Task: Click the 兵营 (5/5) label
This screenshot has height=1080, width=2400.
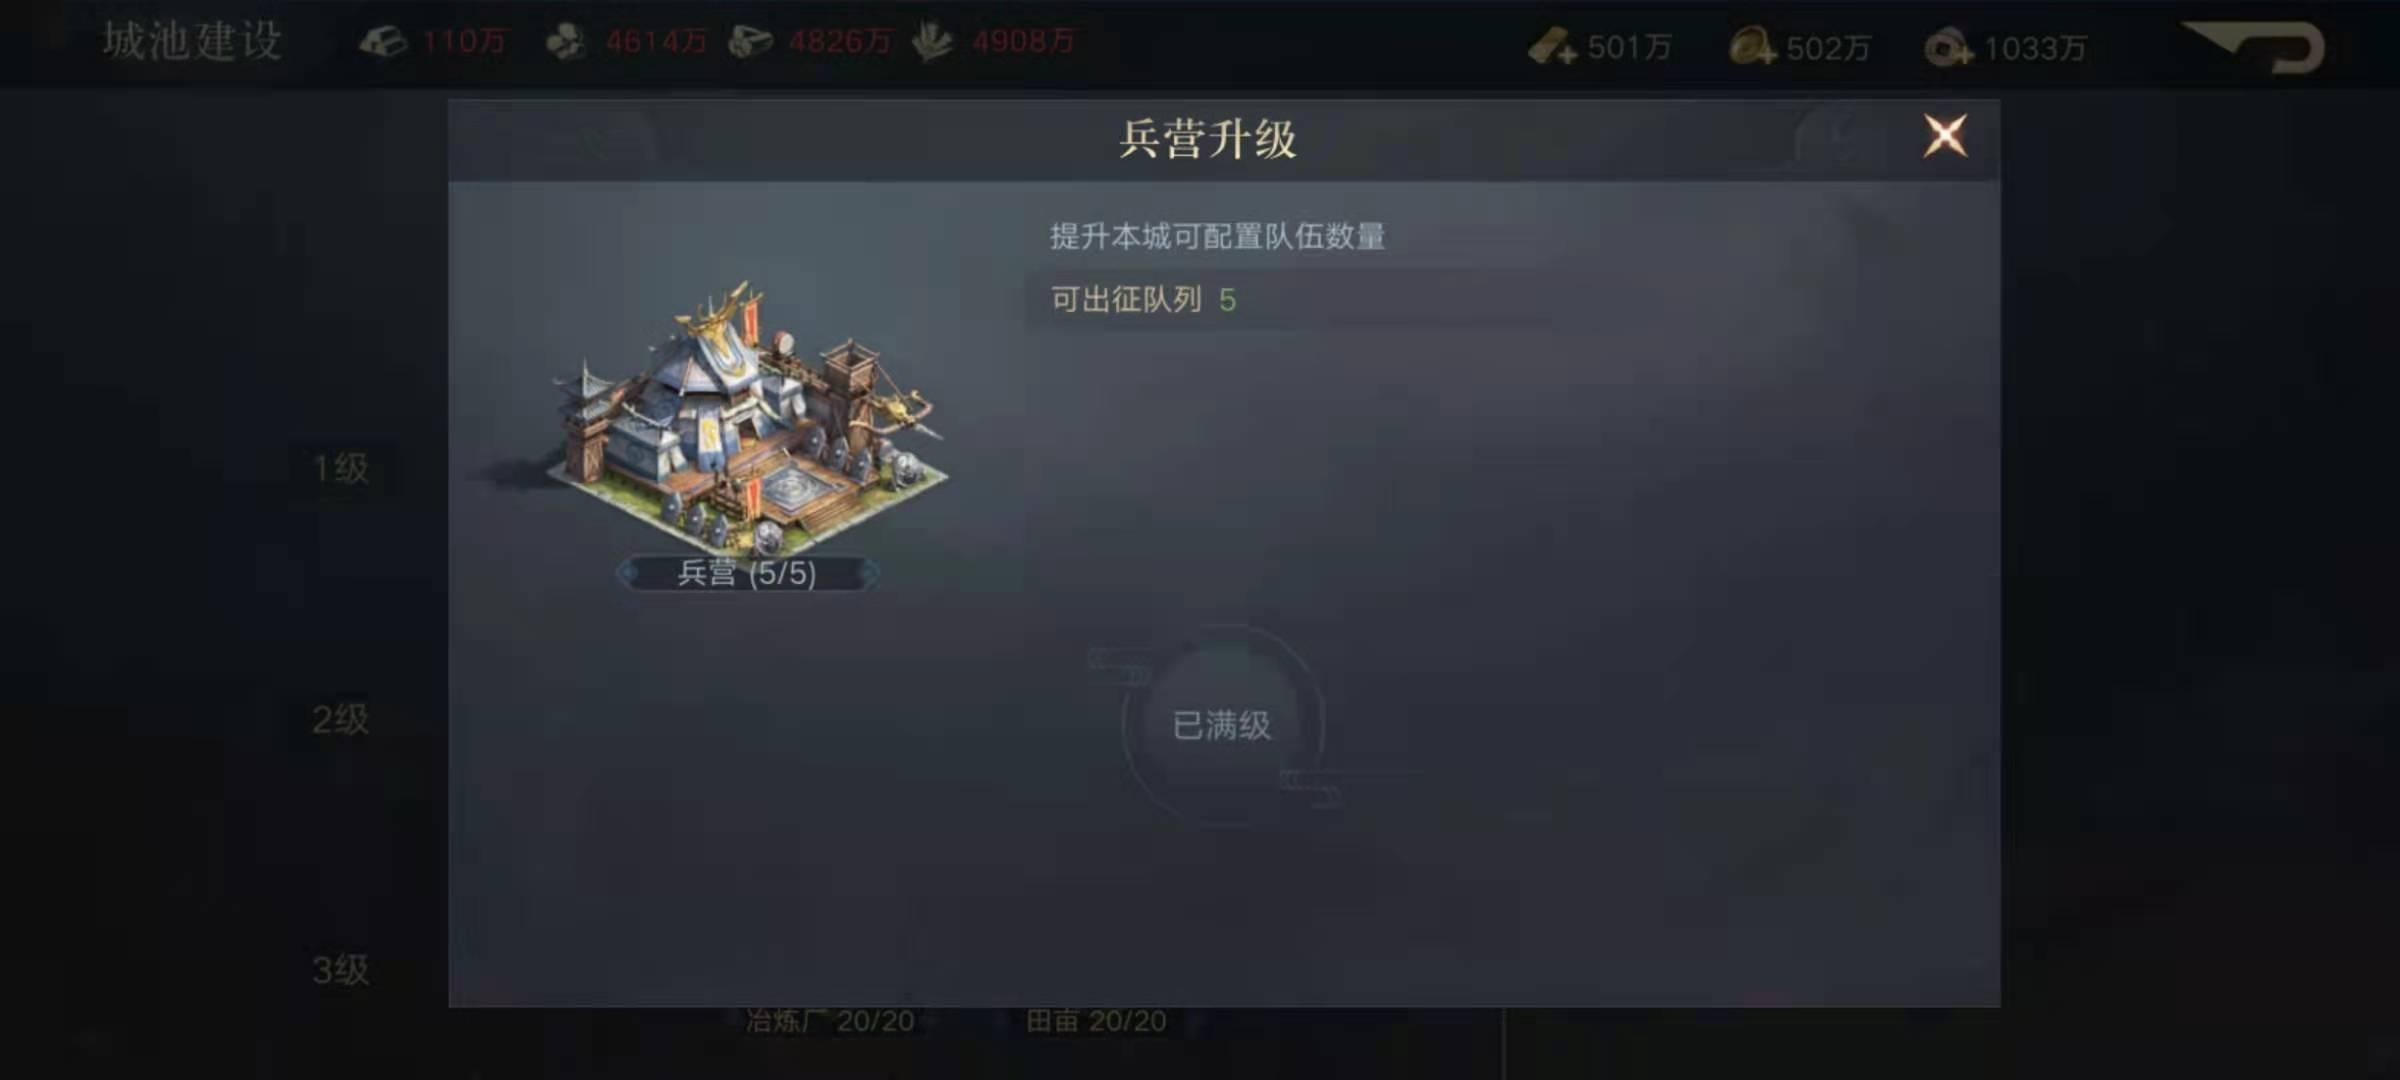Action: coord(747,574)
